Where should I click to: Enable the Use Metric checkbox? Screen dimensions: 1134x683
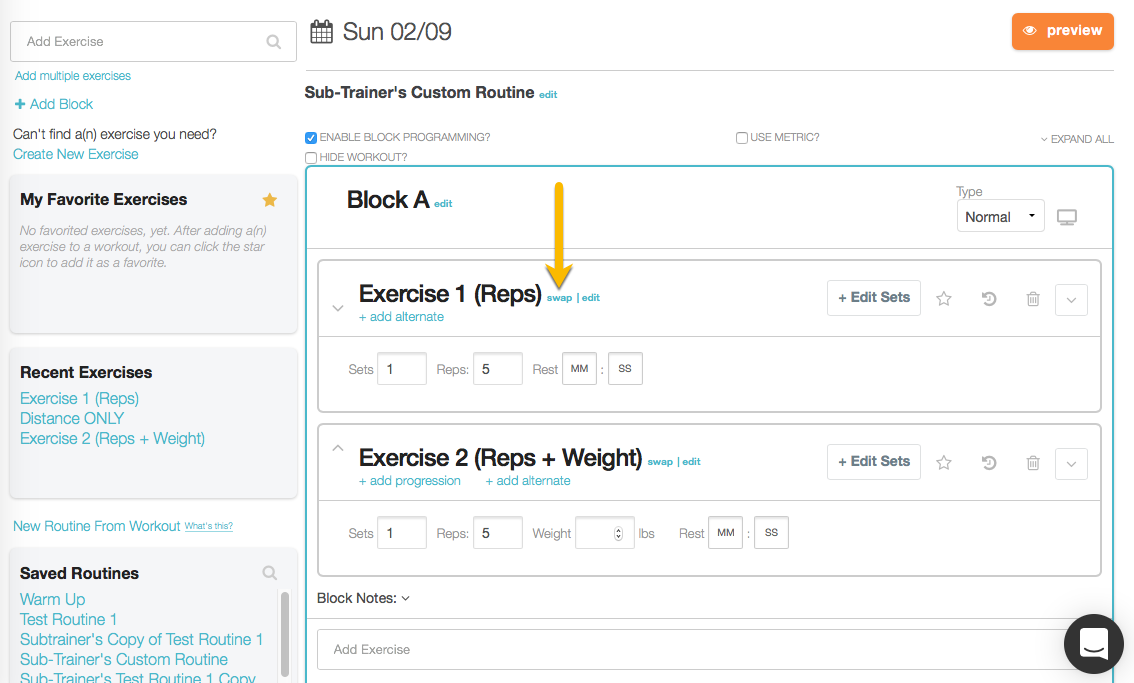click(x=742, y=138)
